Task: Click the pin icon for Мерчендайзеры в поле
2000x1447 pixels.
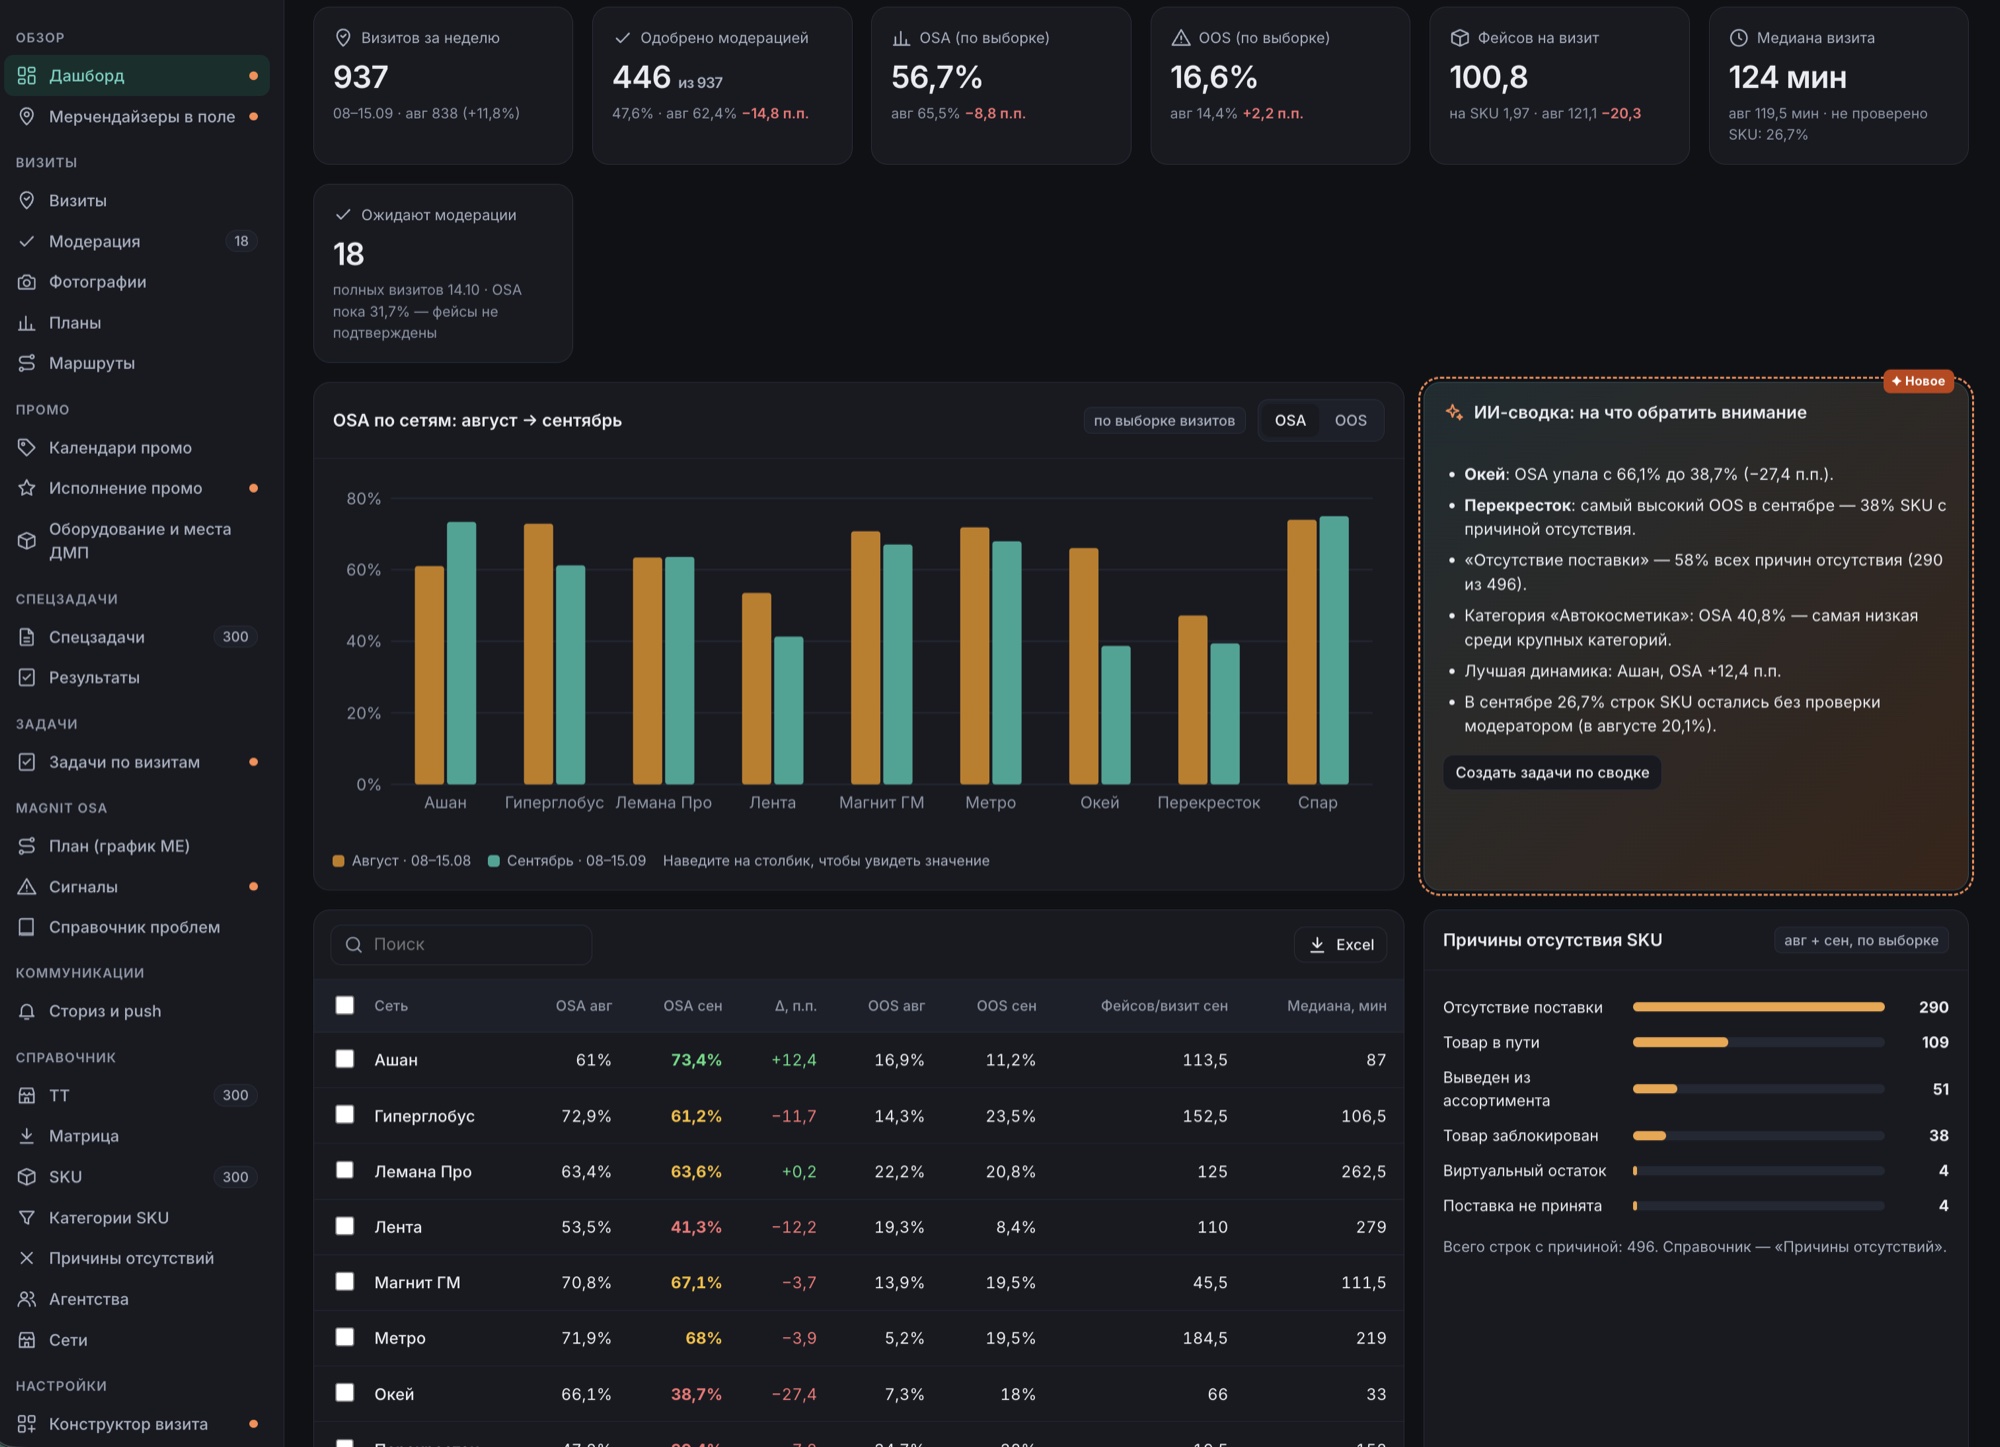Action: (27, 117)
